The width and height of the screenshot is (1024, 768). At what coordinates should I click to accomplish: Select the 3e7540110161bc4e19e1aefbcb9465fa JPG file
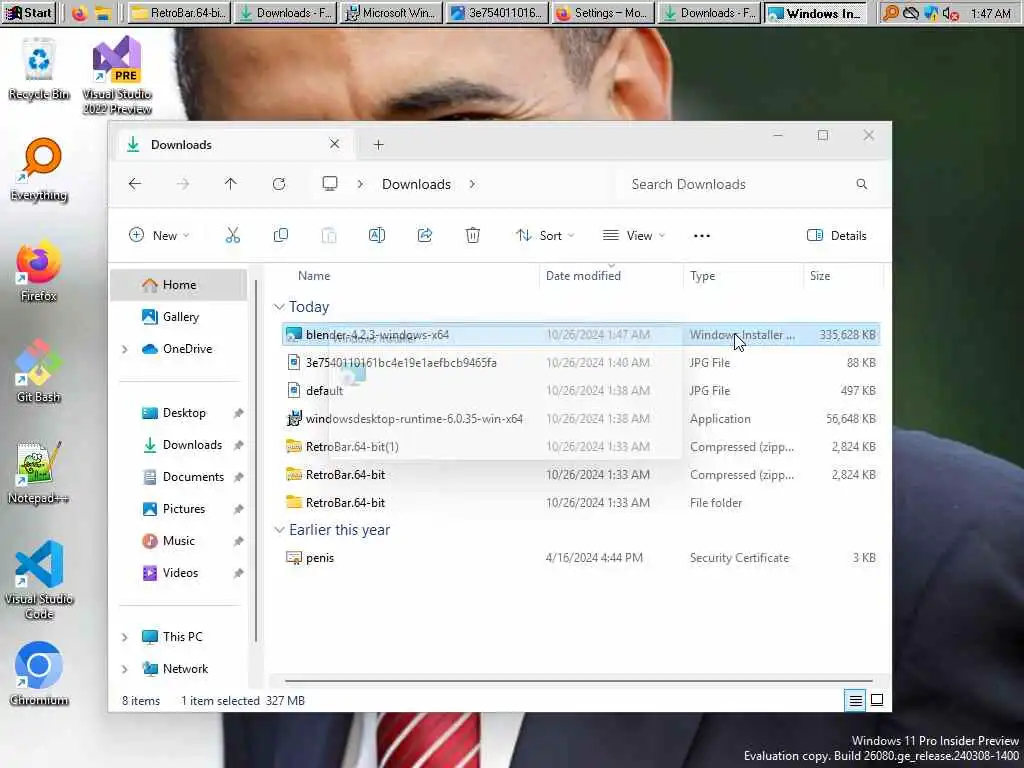click(581, 362)
